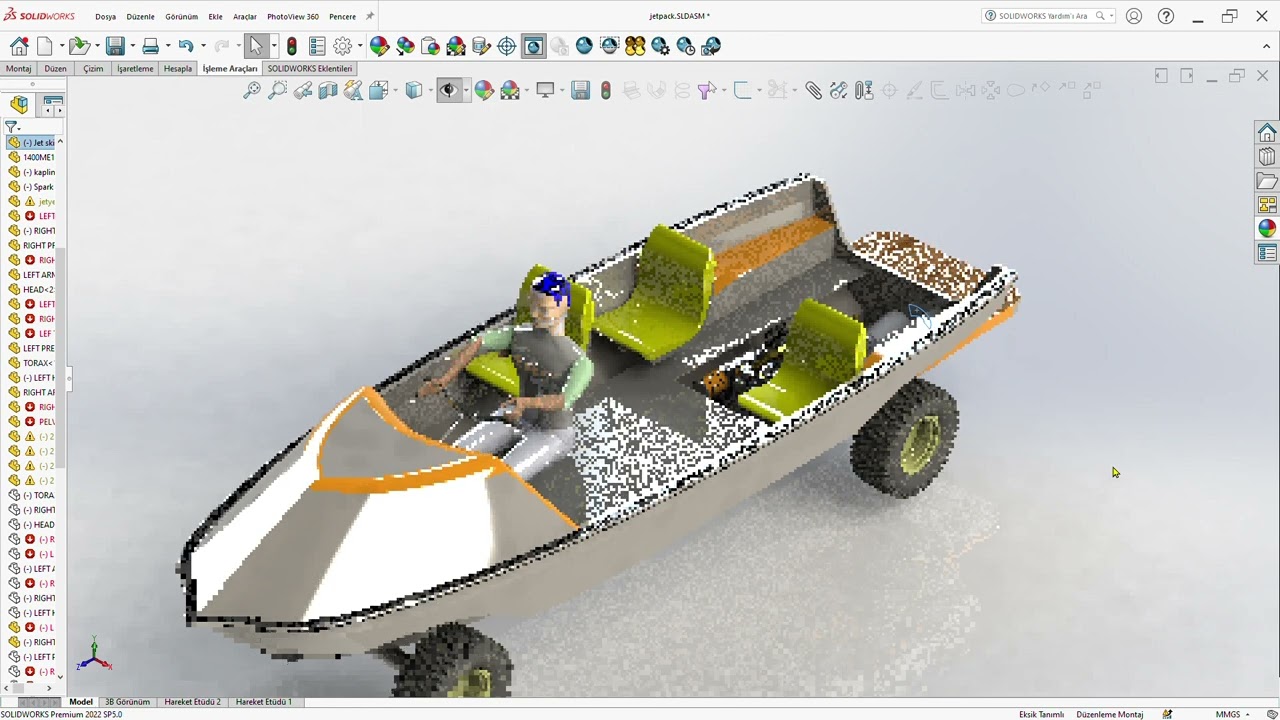
Task: Open the Araçlar menu
Action: (245, 17)
